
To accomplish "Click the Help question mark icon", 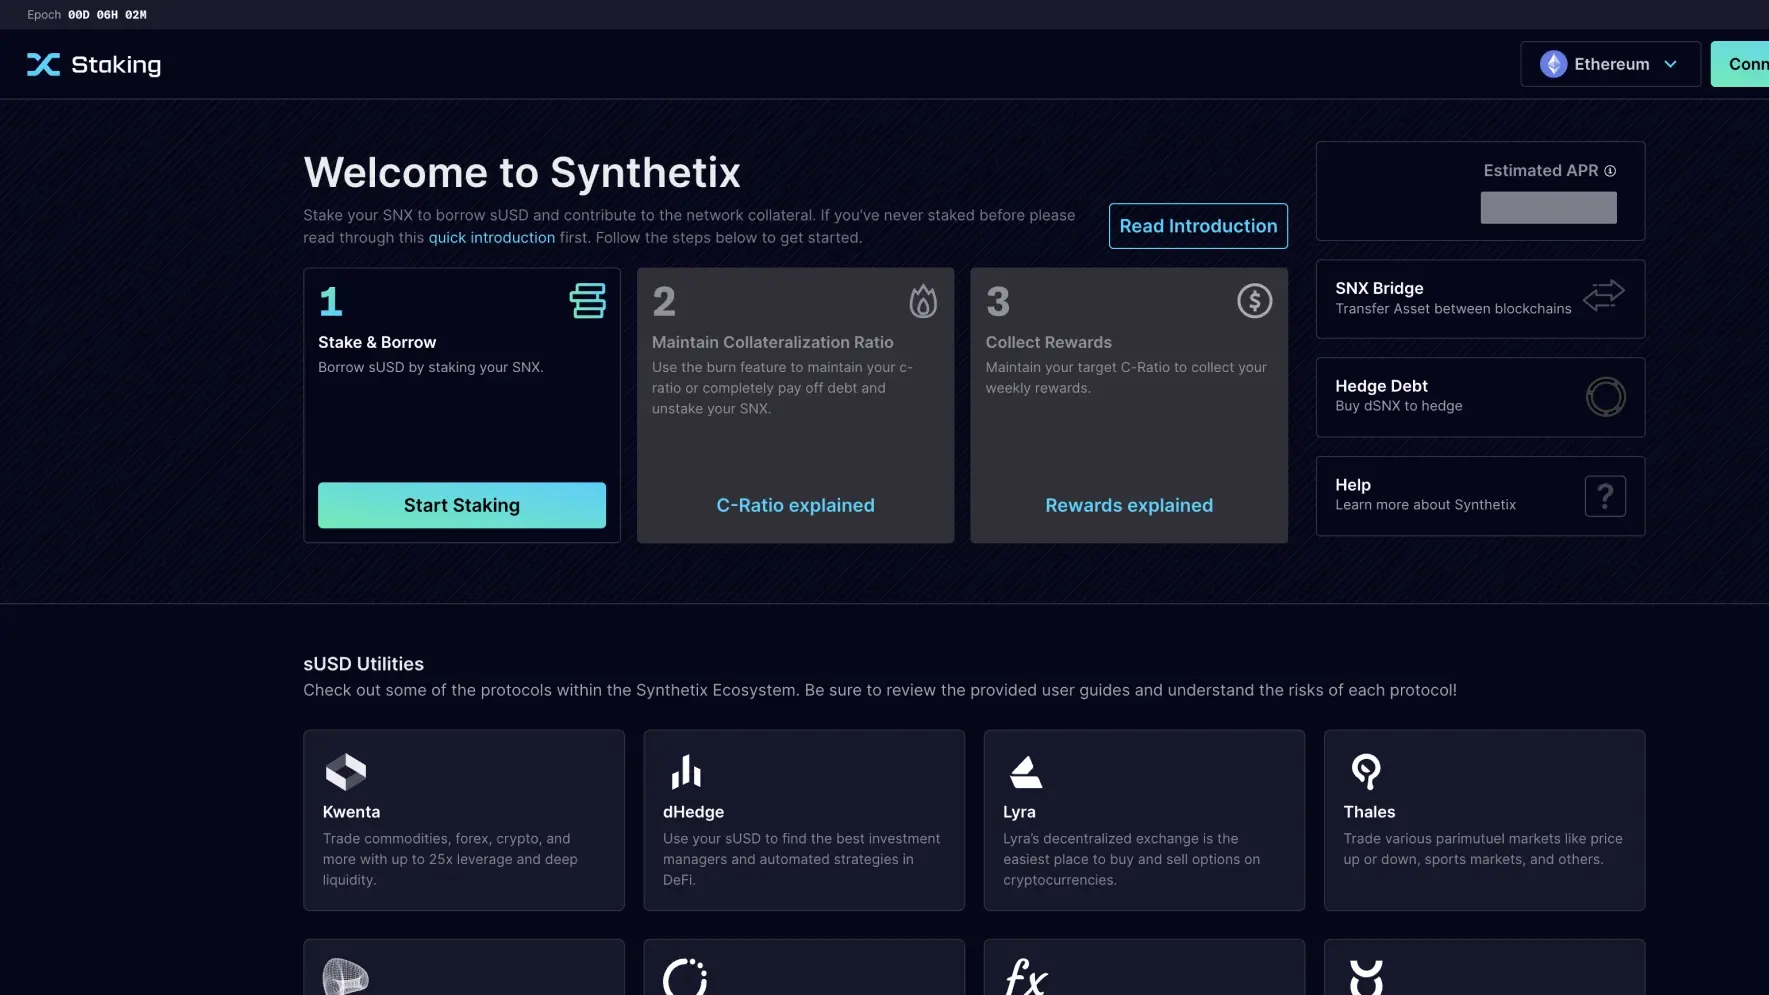I will tap(1605, 496).
